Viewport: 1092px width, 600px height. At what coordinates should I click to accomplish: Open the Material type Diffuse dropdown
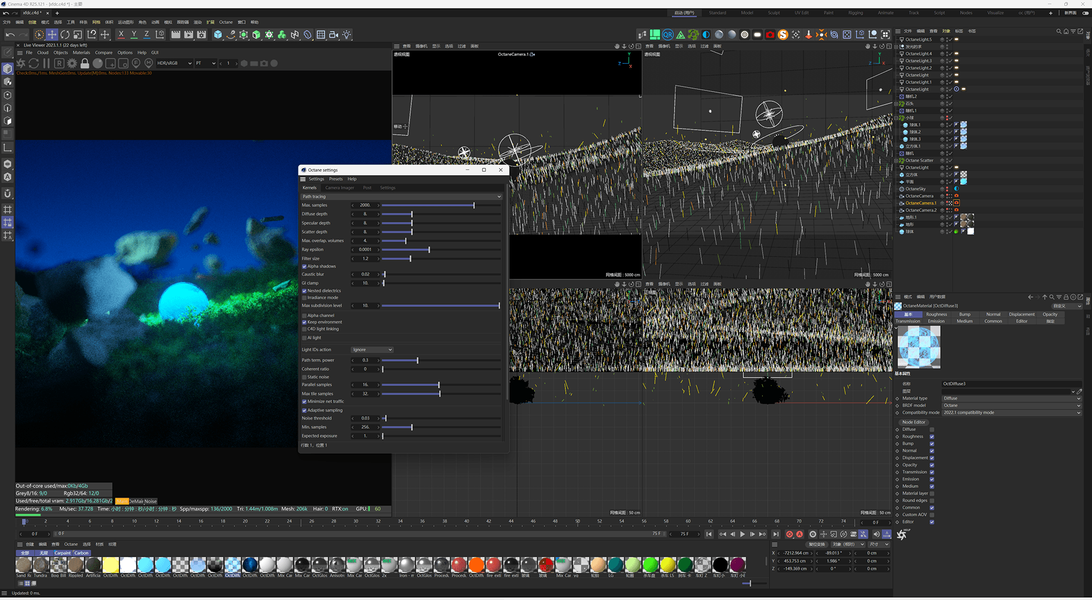[x=1011, y=398]
